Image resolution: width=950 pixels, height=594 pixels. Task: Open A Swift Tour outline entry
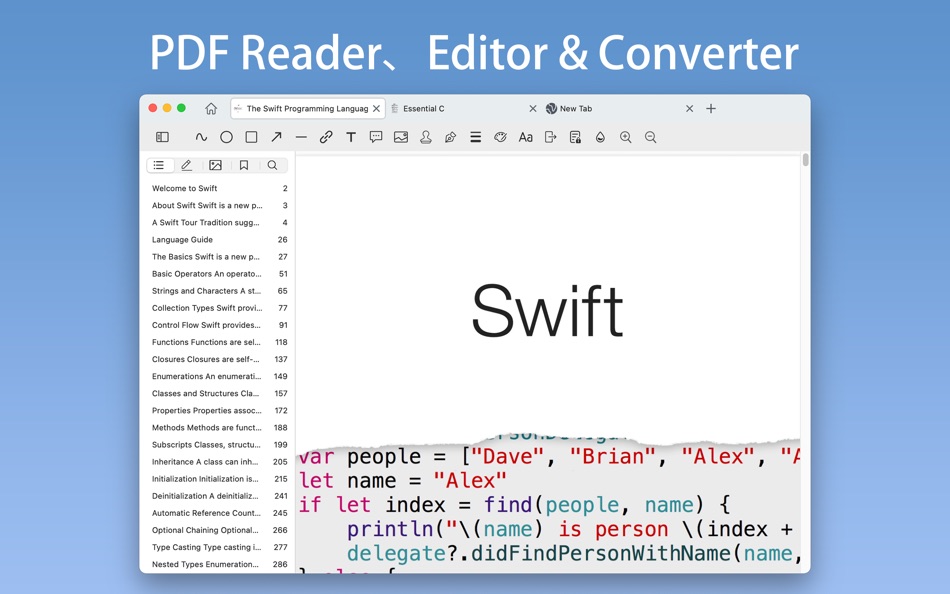[x=219, y=222]
